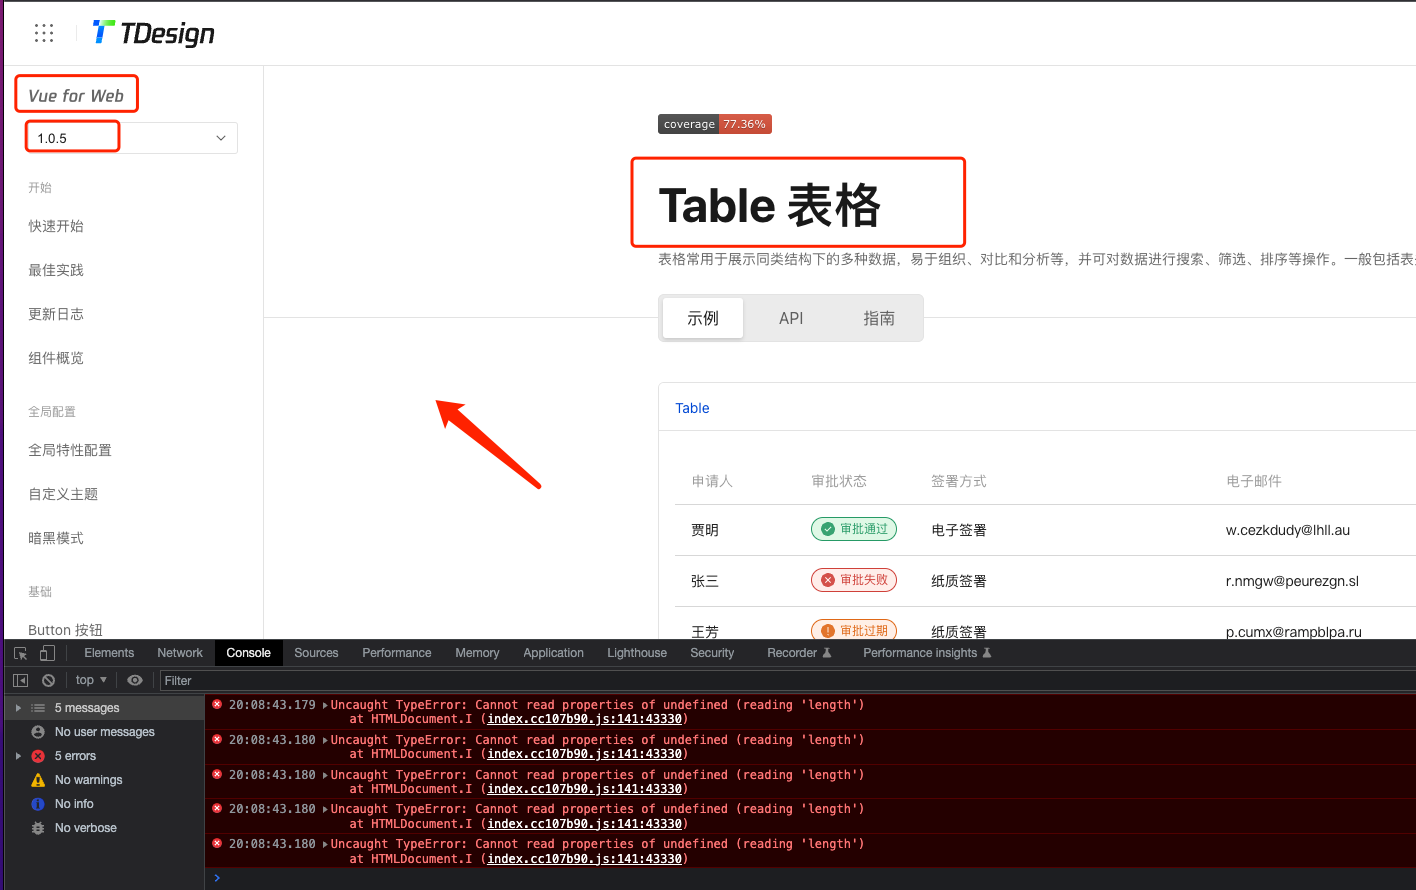
Task: Click the eye live expression icon
Action: (135, 680)
